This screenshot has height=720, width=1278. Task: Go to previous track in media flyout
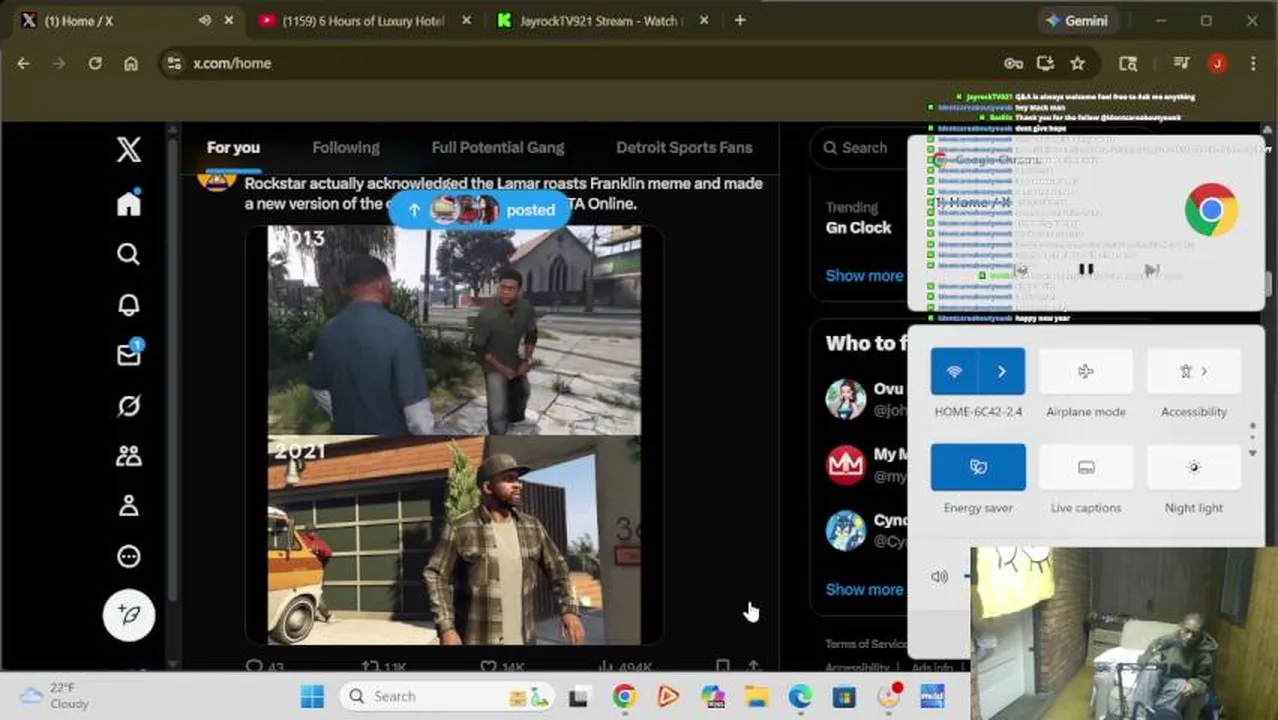[x=1021, y=269]
